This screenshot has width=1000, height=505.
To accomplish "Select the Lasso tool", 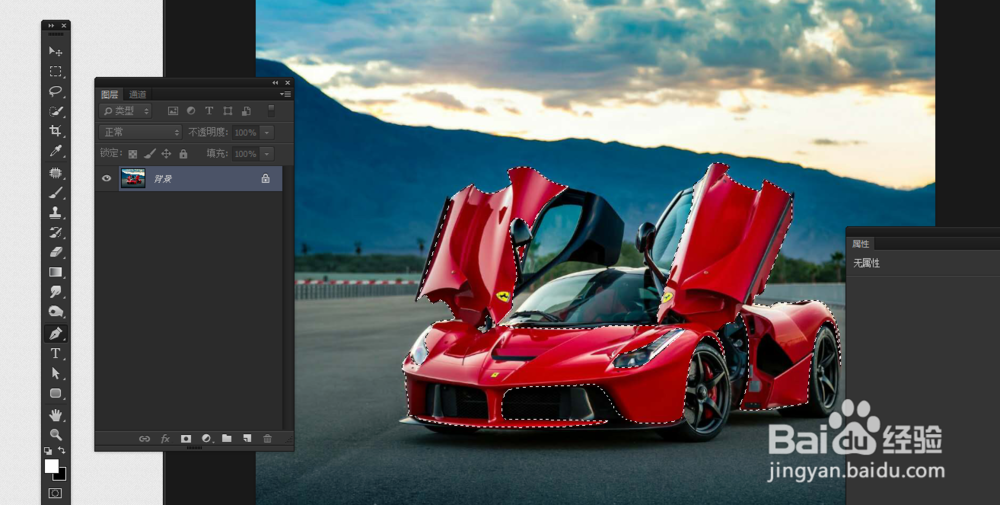I will tap(55, 91).
